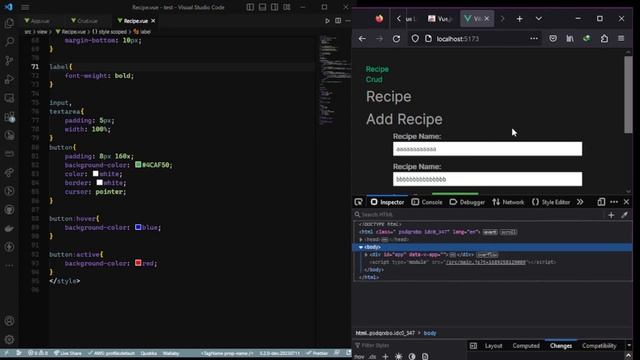640x360 pixels.
Task: Click the red color swatch on active rule
Action: [138, 263]
